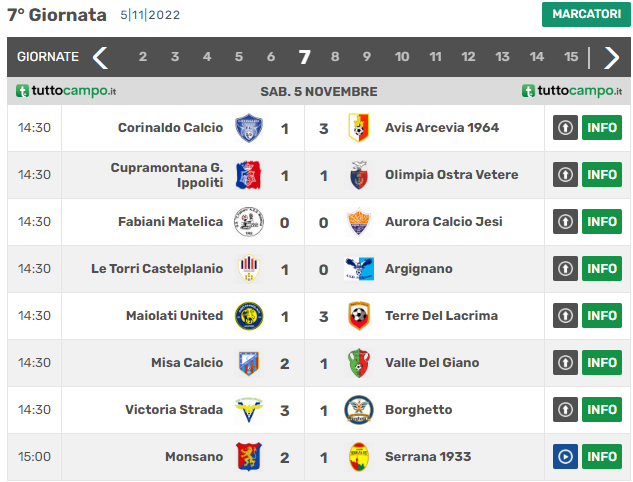The height and width of the screenshot is (482, 633).
Task: Open the Olimpia Ostra Vetere team link
Action: click(x=451, y=175)
